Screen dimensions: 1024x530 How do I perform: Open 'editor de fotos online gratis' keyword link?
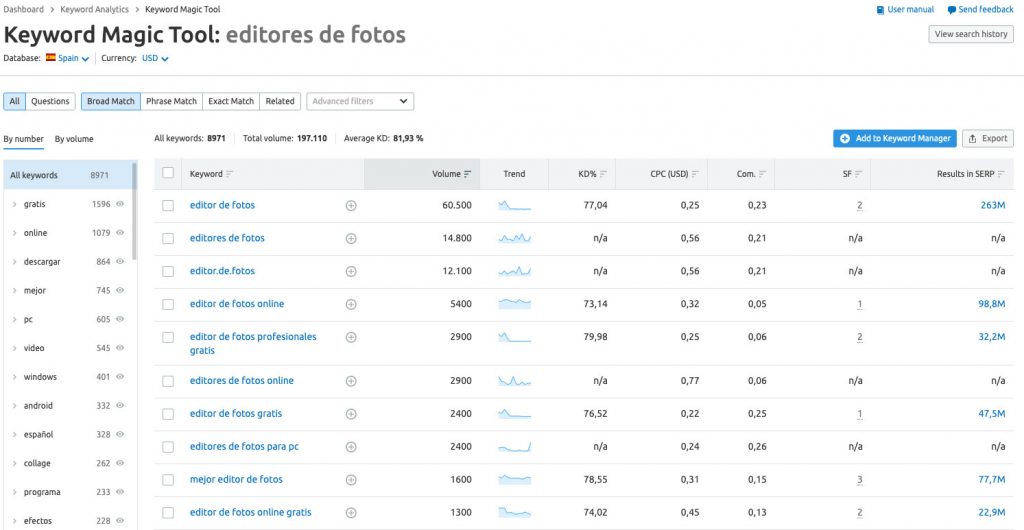click(x=251, y=512)
